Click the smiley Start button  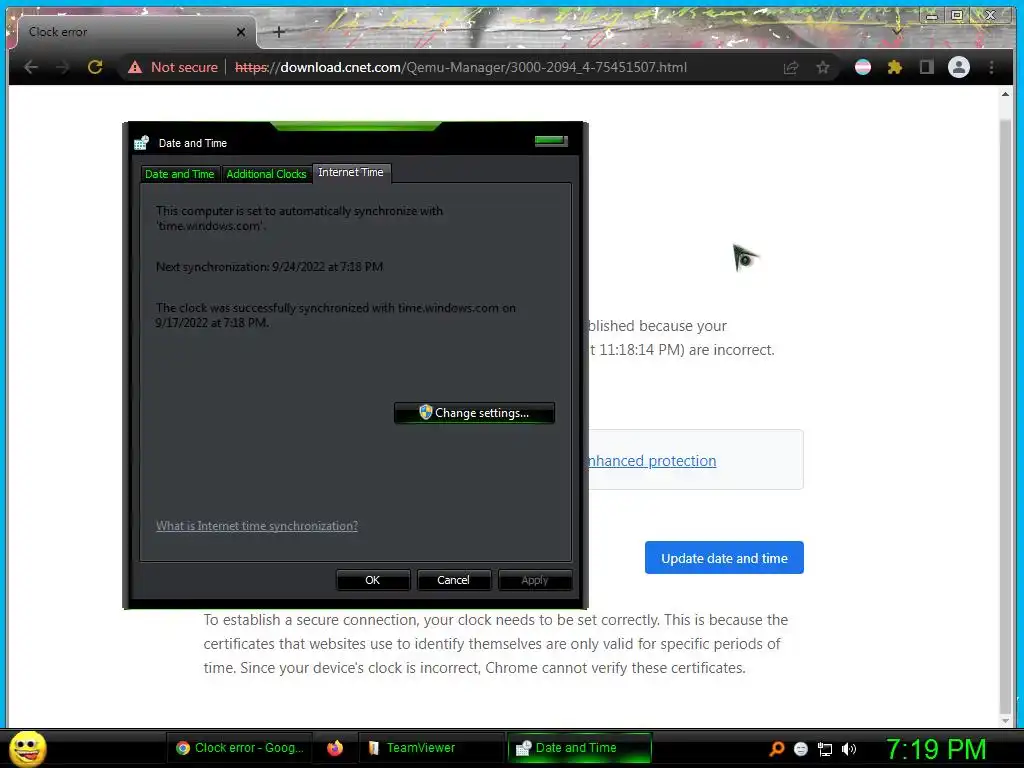27,748
